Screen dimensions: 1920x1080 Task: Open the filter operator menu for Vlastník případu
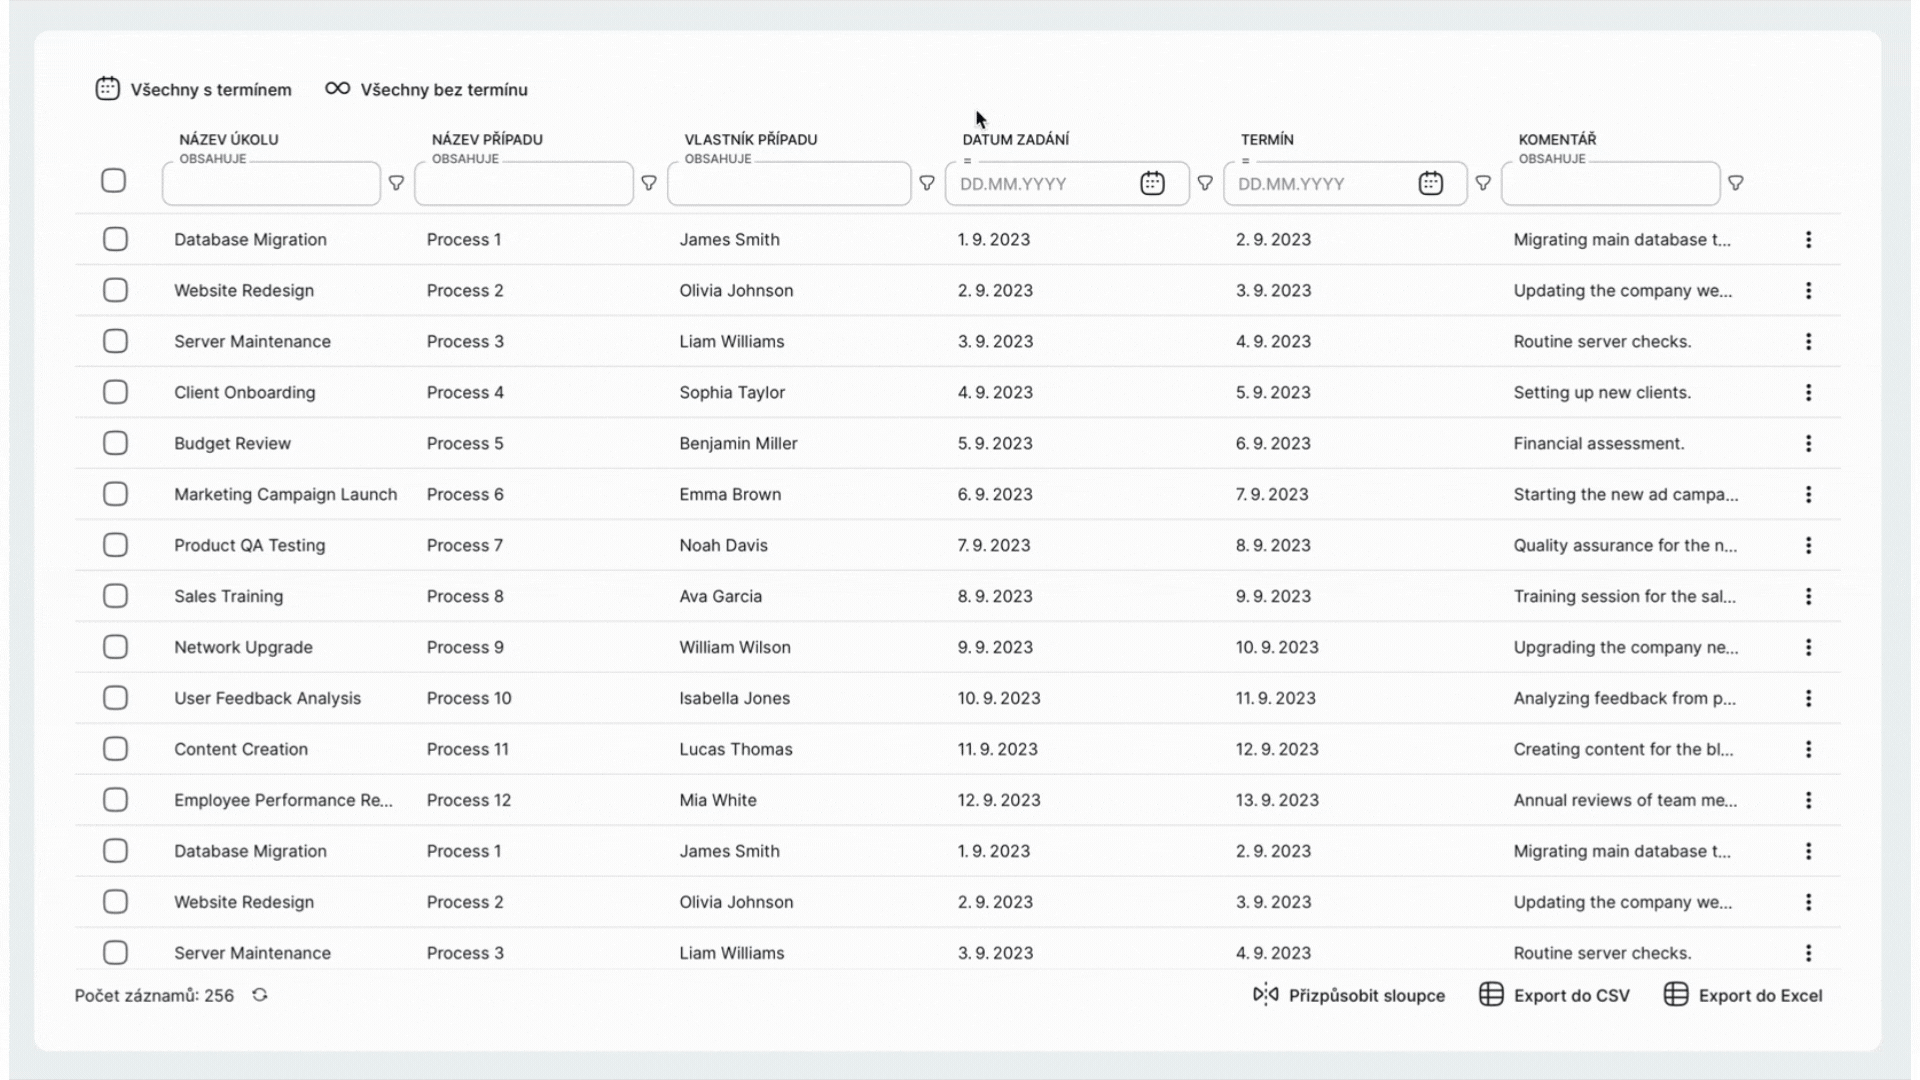pos(927,184)
